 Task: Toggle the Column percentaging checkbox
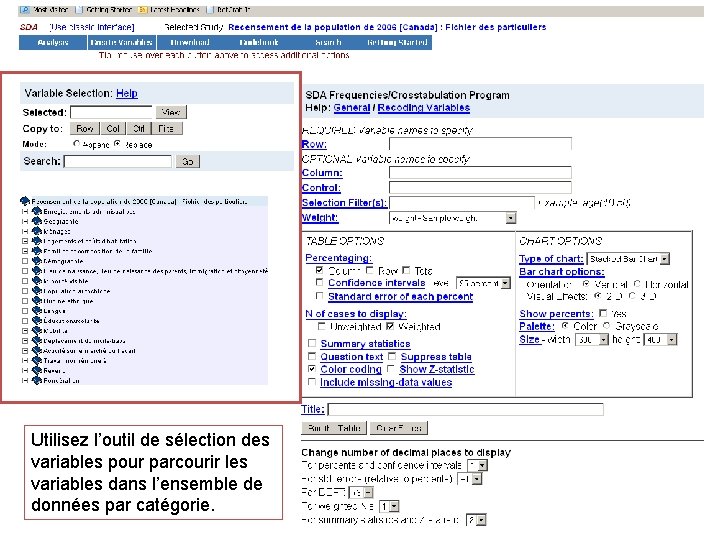pos(320,270)
